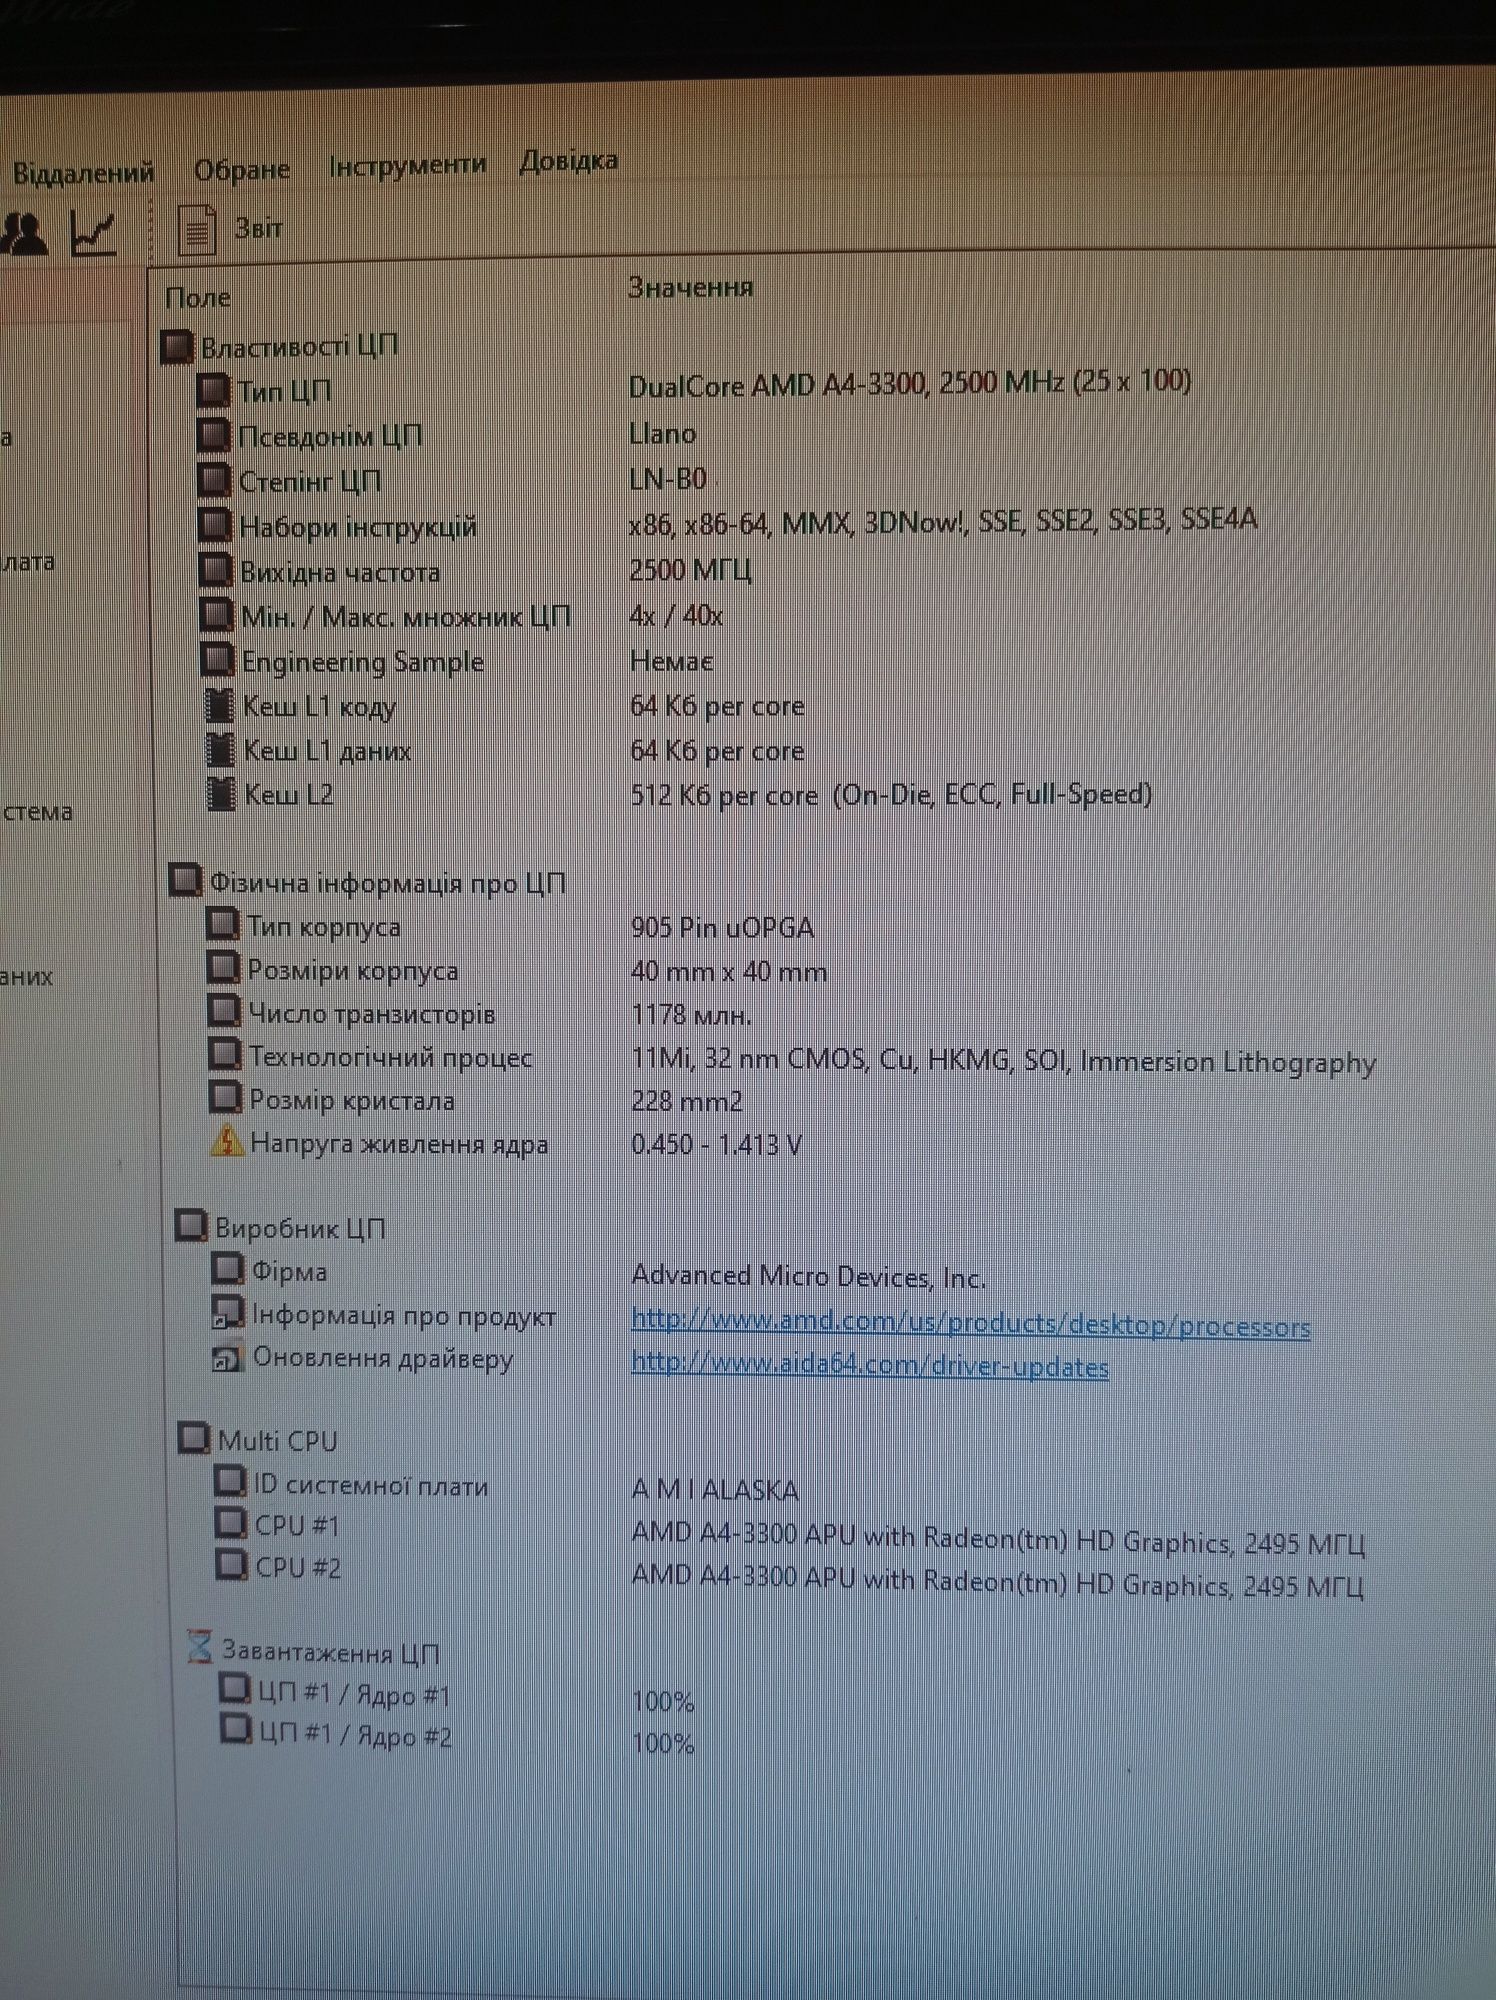Click the Мін. / Макс. множник ЦП icon
1496x2000 pixels.
217,615
